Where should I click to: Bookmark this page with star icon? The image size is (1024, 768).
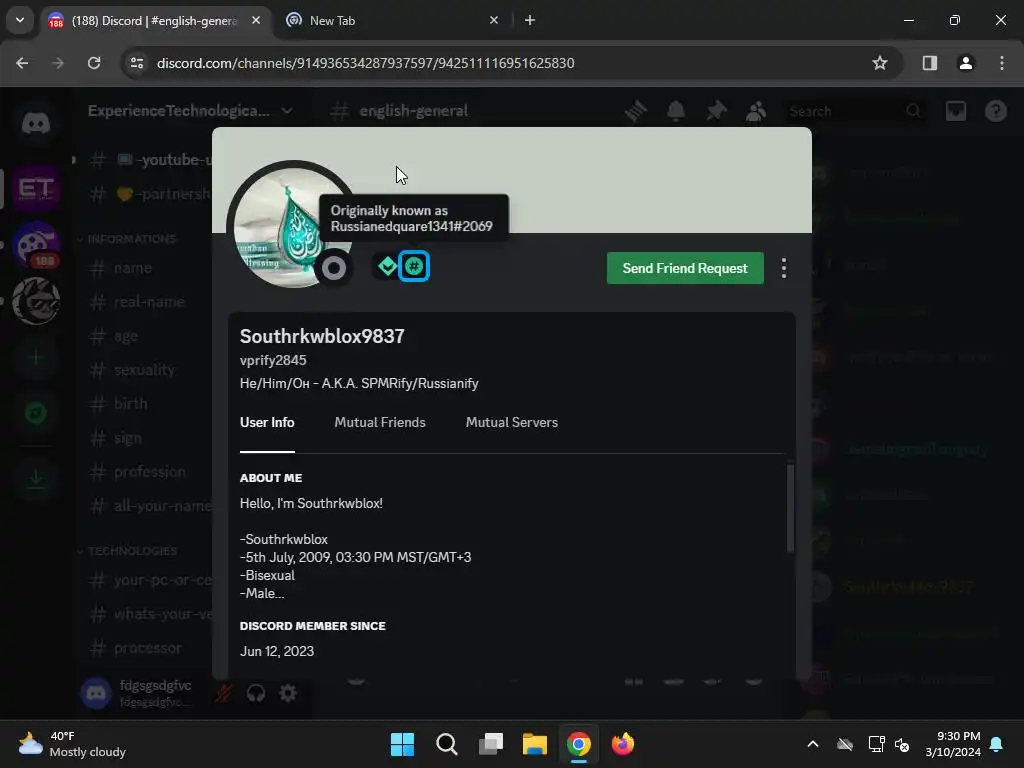pos(880,63)
